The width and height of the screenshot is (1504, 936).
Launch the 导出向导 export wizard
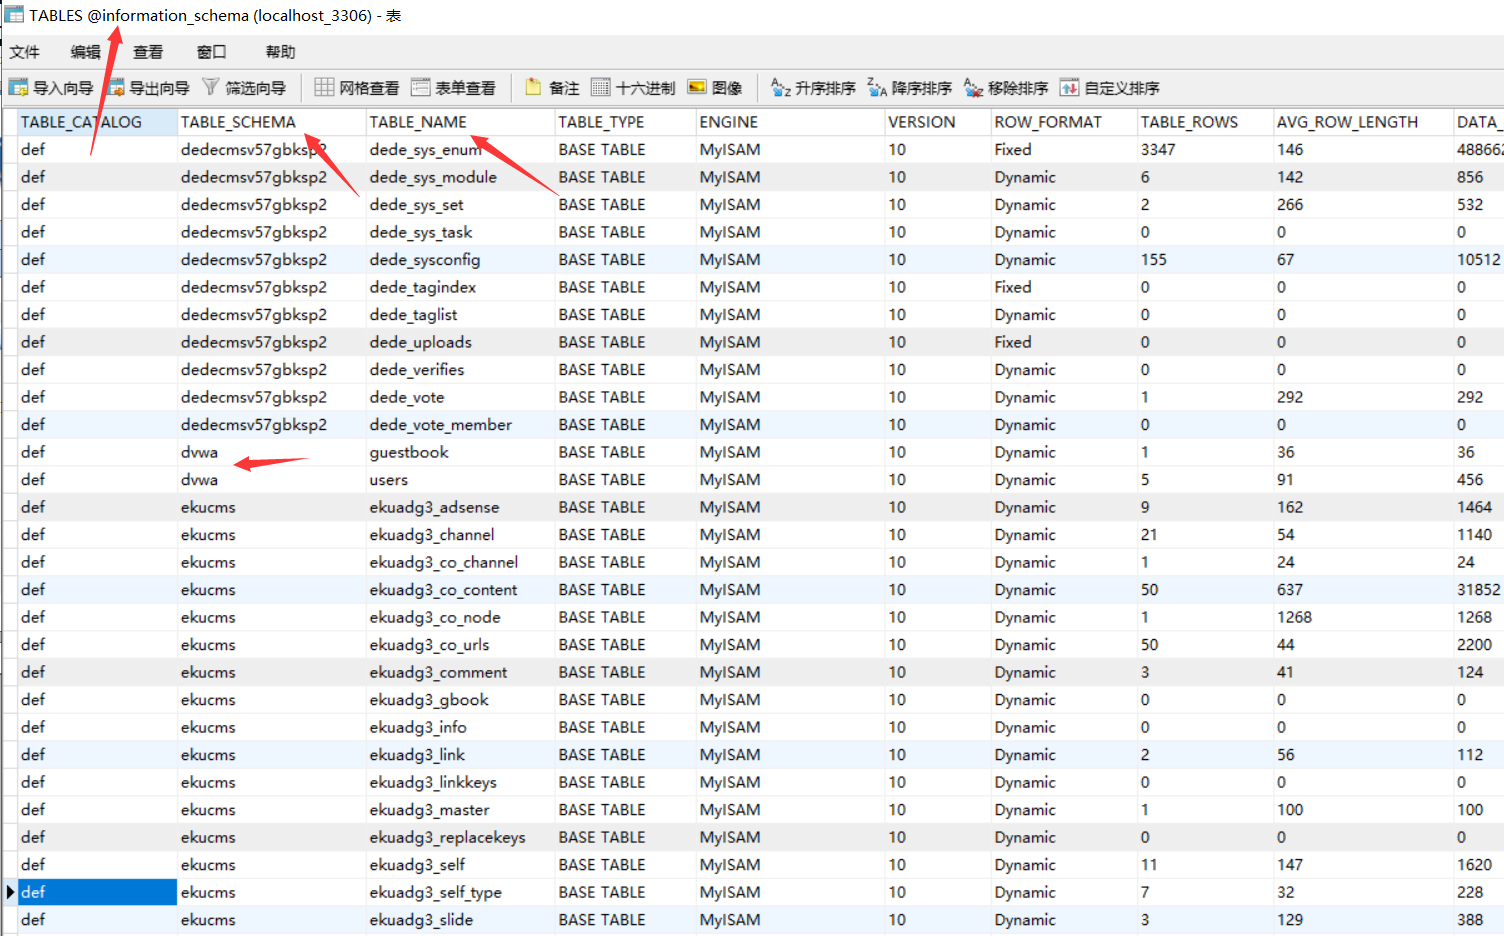click(x=148, y=88)
